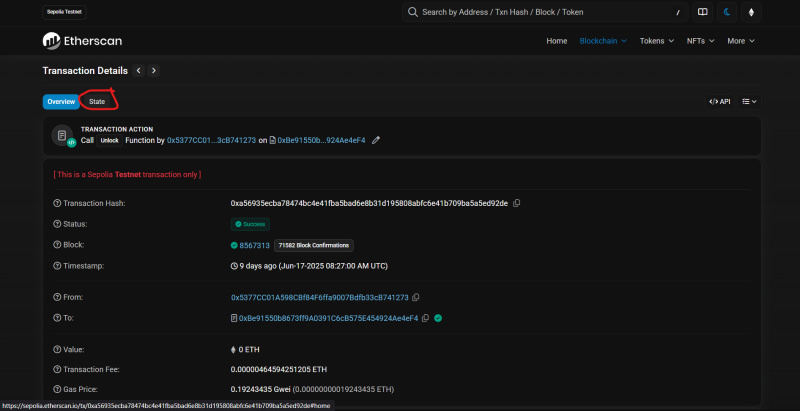Click the To help icon
This screenshot has width=800, height=411.
(57, 318)
